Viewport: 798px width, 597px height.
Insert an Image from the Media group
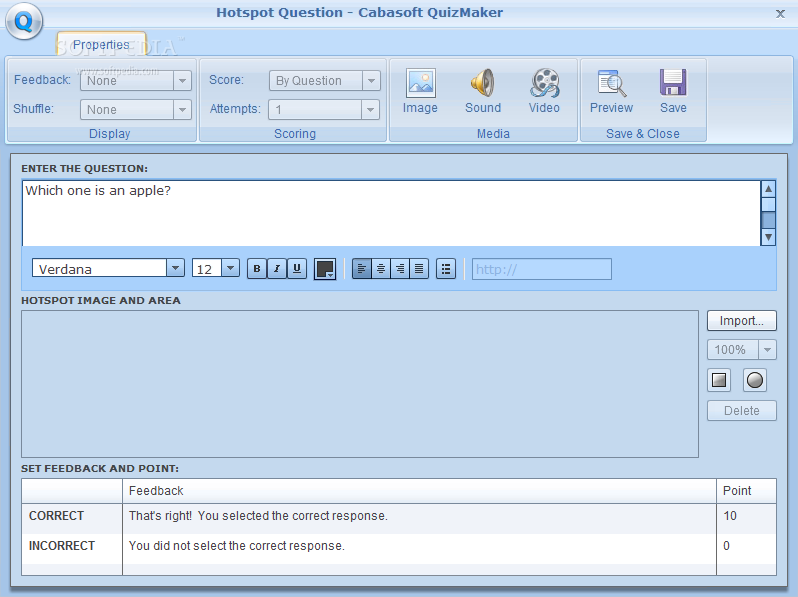click(x=420, y=91)
